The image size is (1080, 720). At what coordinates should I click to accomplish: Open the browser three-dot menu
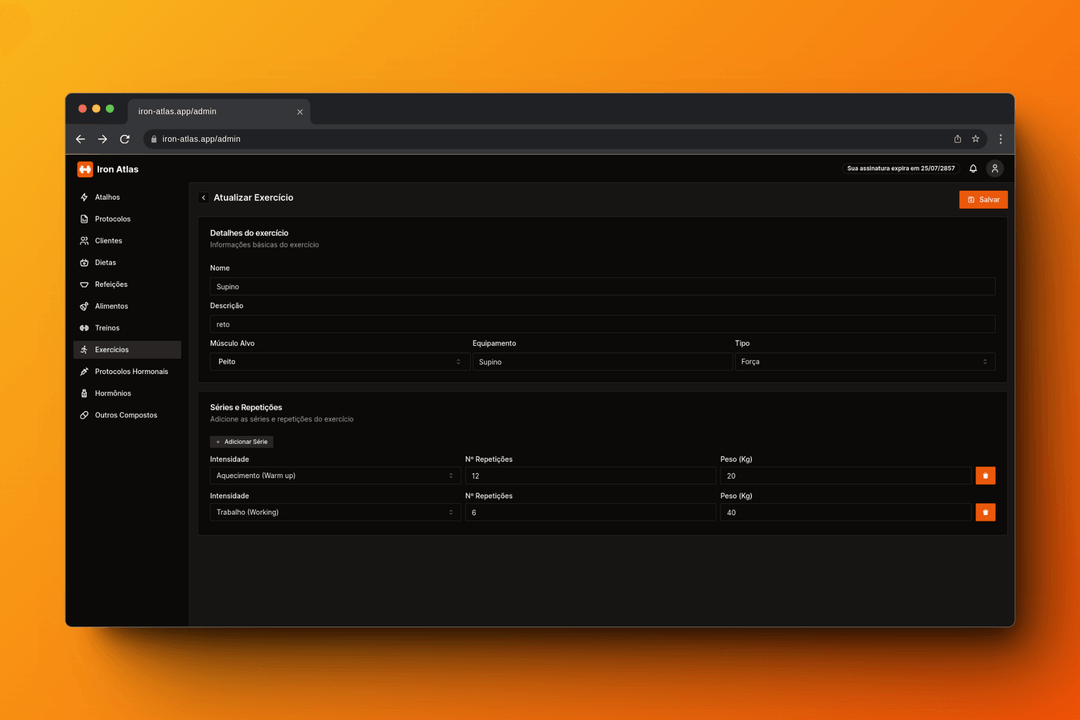pos(1000,139)
